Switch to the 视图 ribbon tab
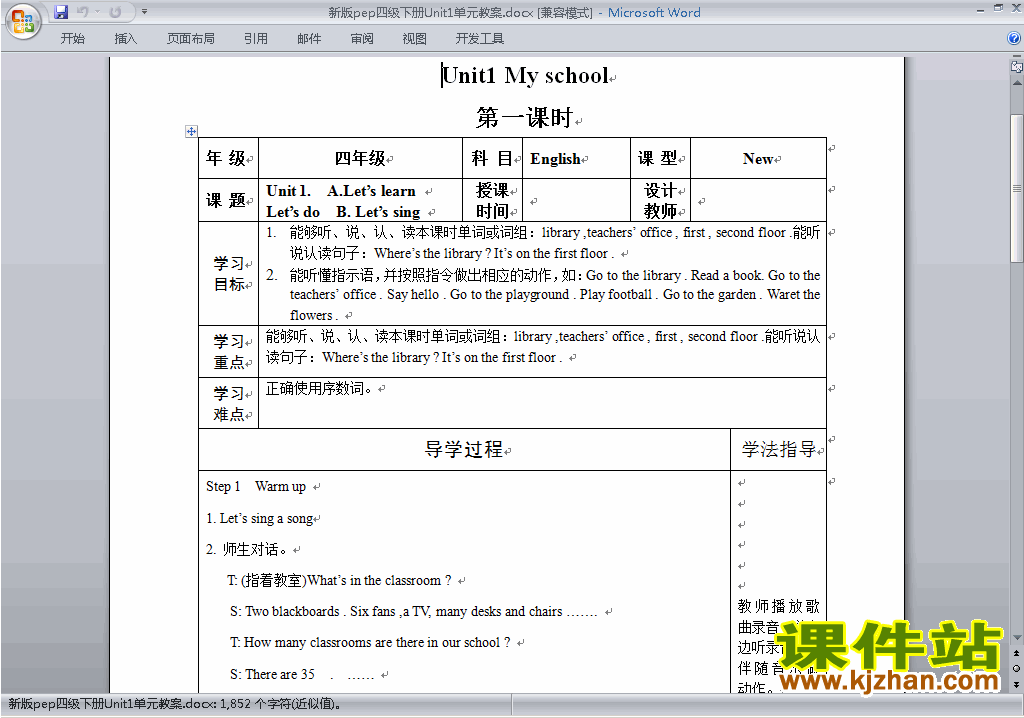The image size is (1024, 718). [x=415, y=39]
